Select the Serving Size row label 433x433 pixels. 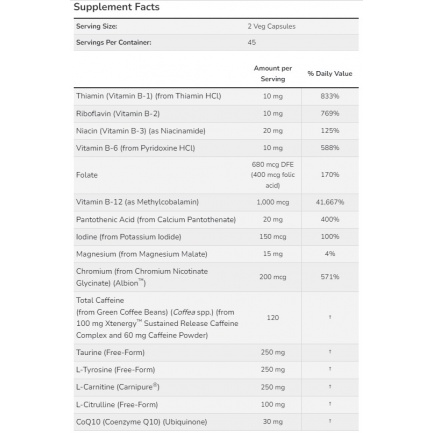[x=97, y=26]
